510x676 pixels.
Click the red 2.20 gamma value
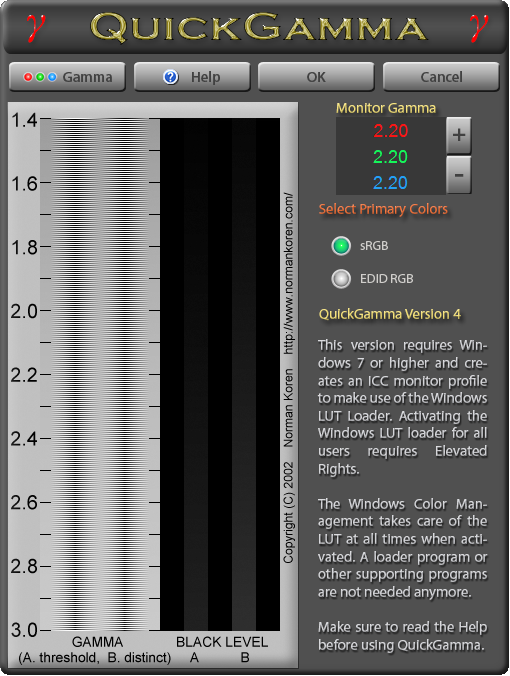tap(391, 131)
